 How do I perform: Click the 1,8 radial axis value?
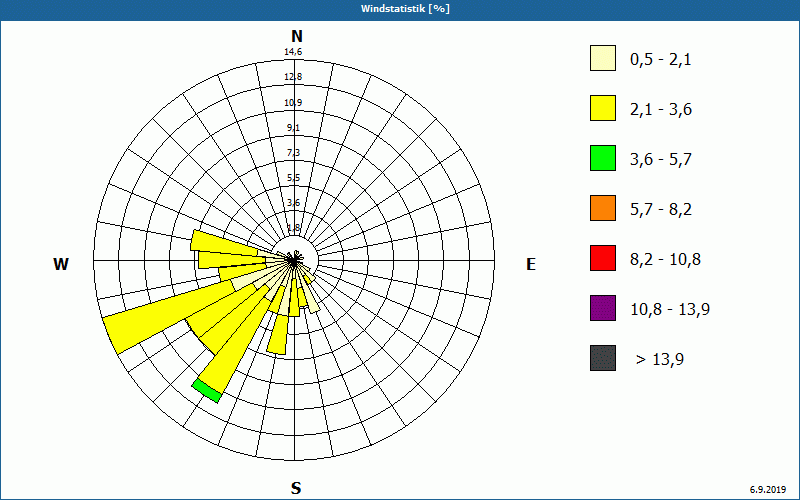(293, 228)
